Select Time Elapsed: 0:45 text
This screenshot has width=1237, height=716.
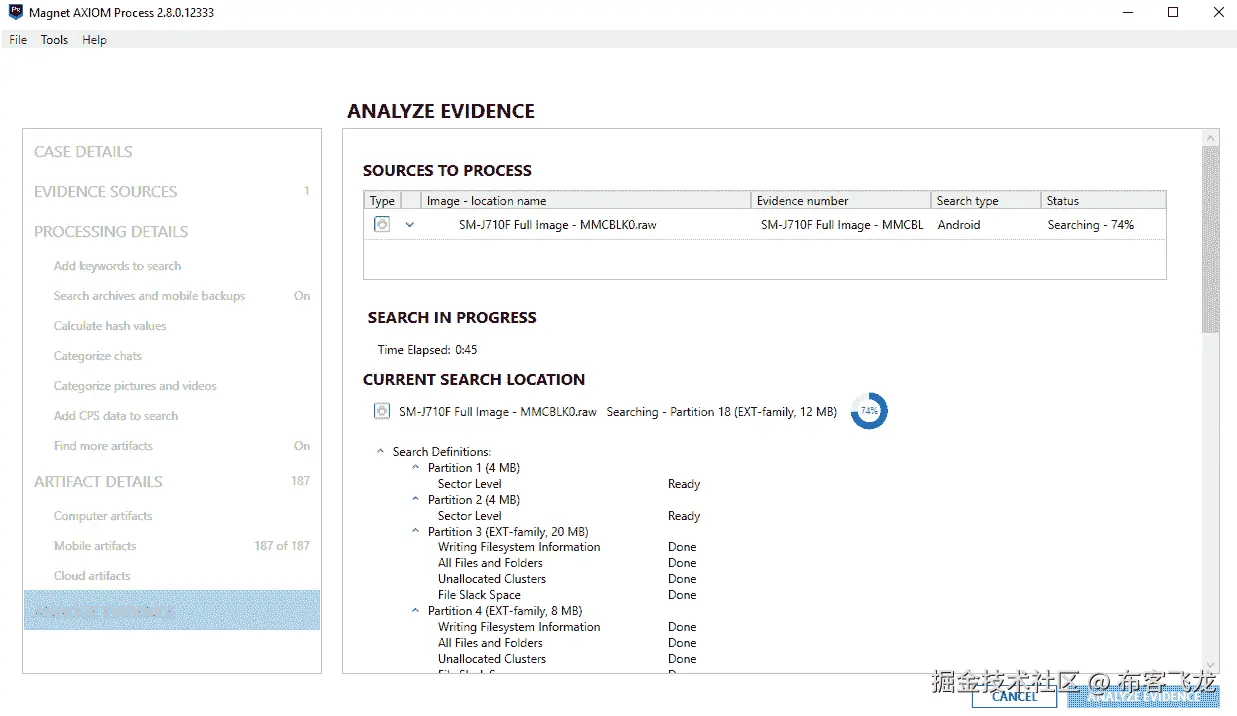point(427,350)
